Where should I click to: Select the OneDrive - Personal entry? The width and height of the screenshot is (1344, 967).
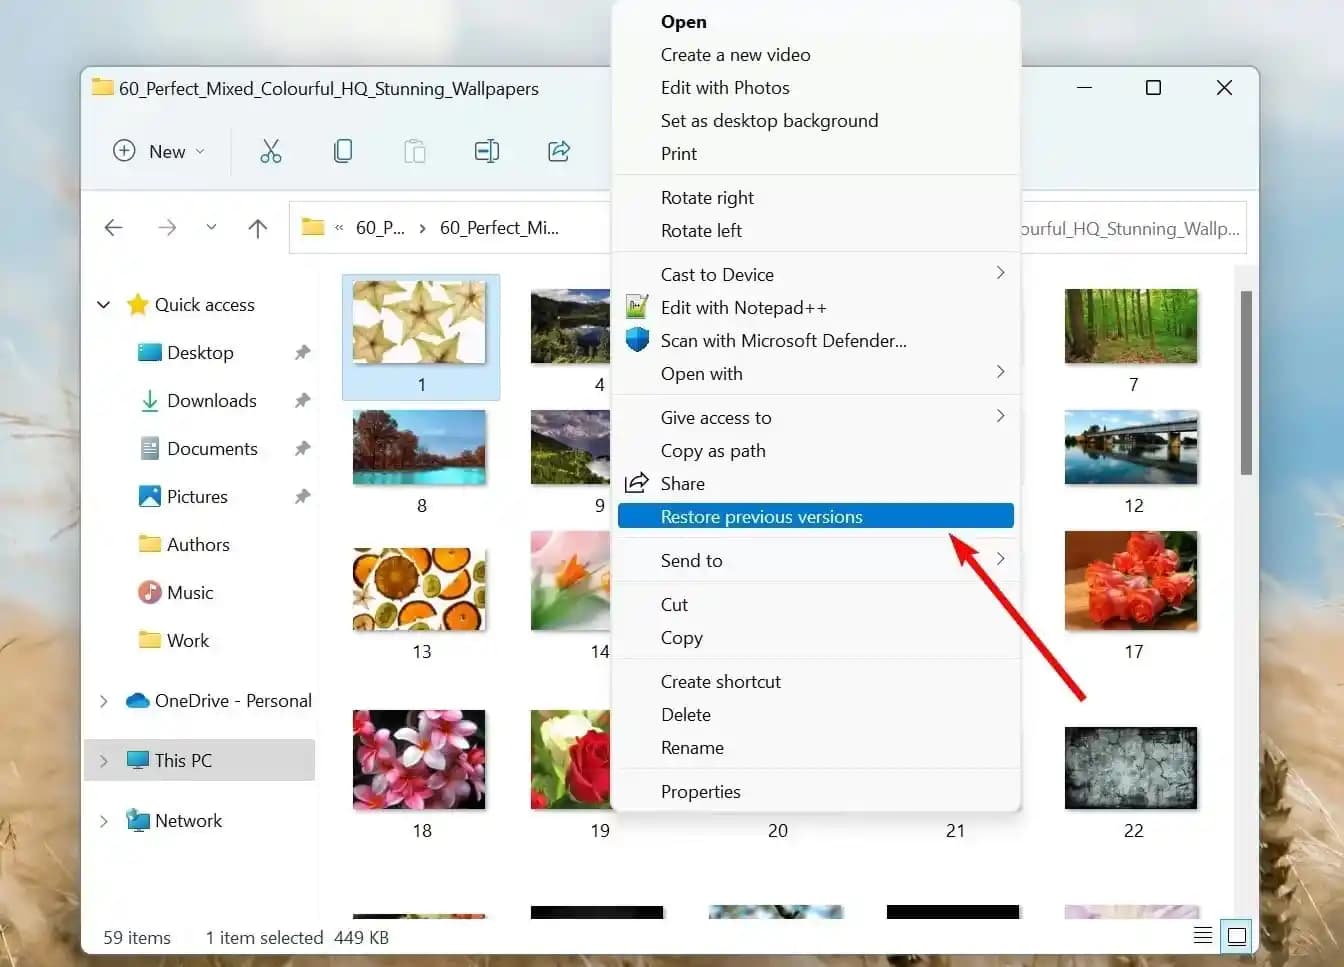pos(232,701)
